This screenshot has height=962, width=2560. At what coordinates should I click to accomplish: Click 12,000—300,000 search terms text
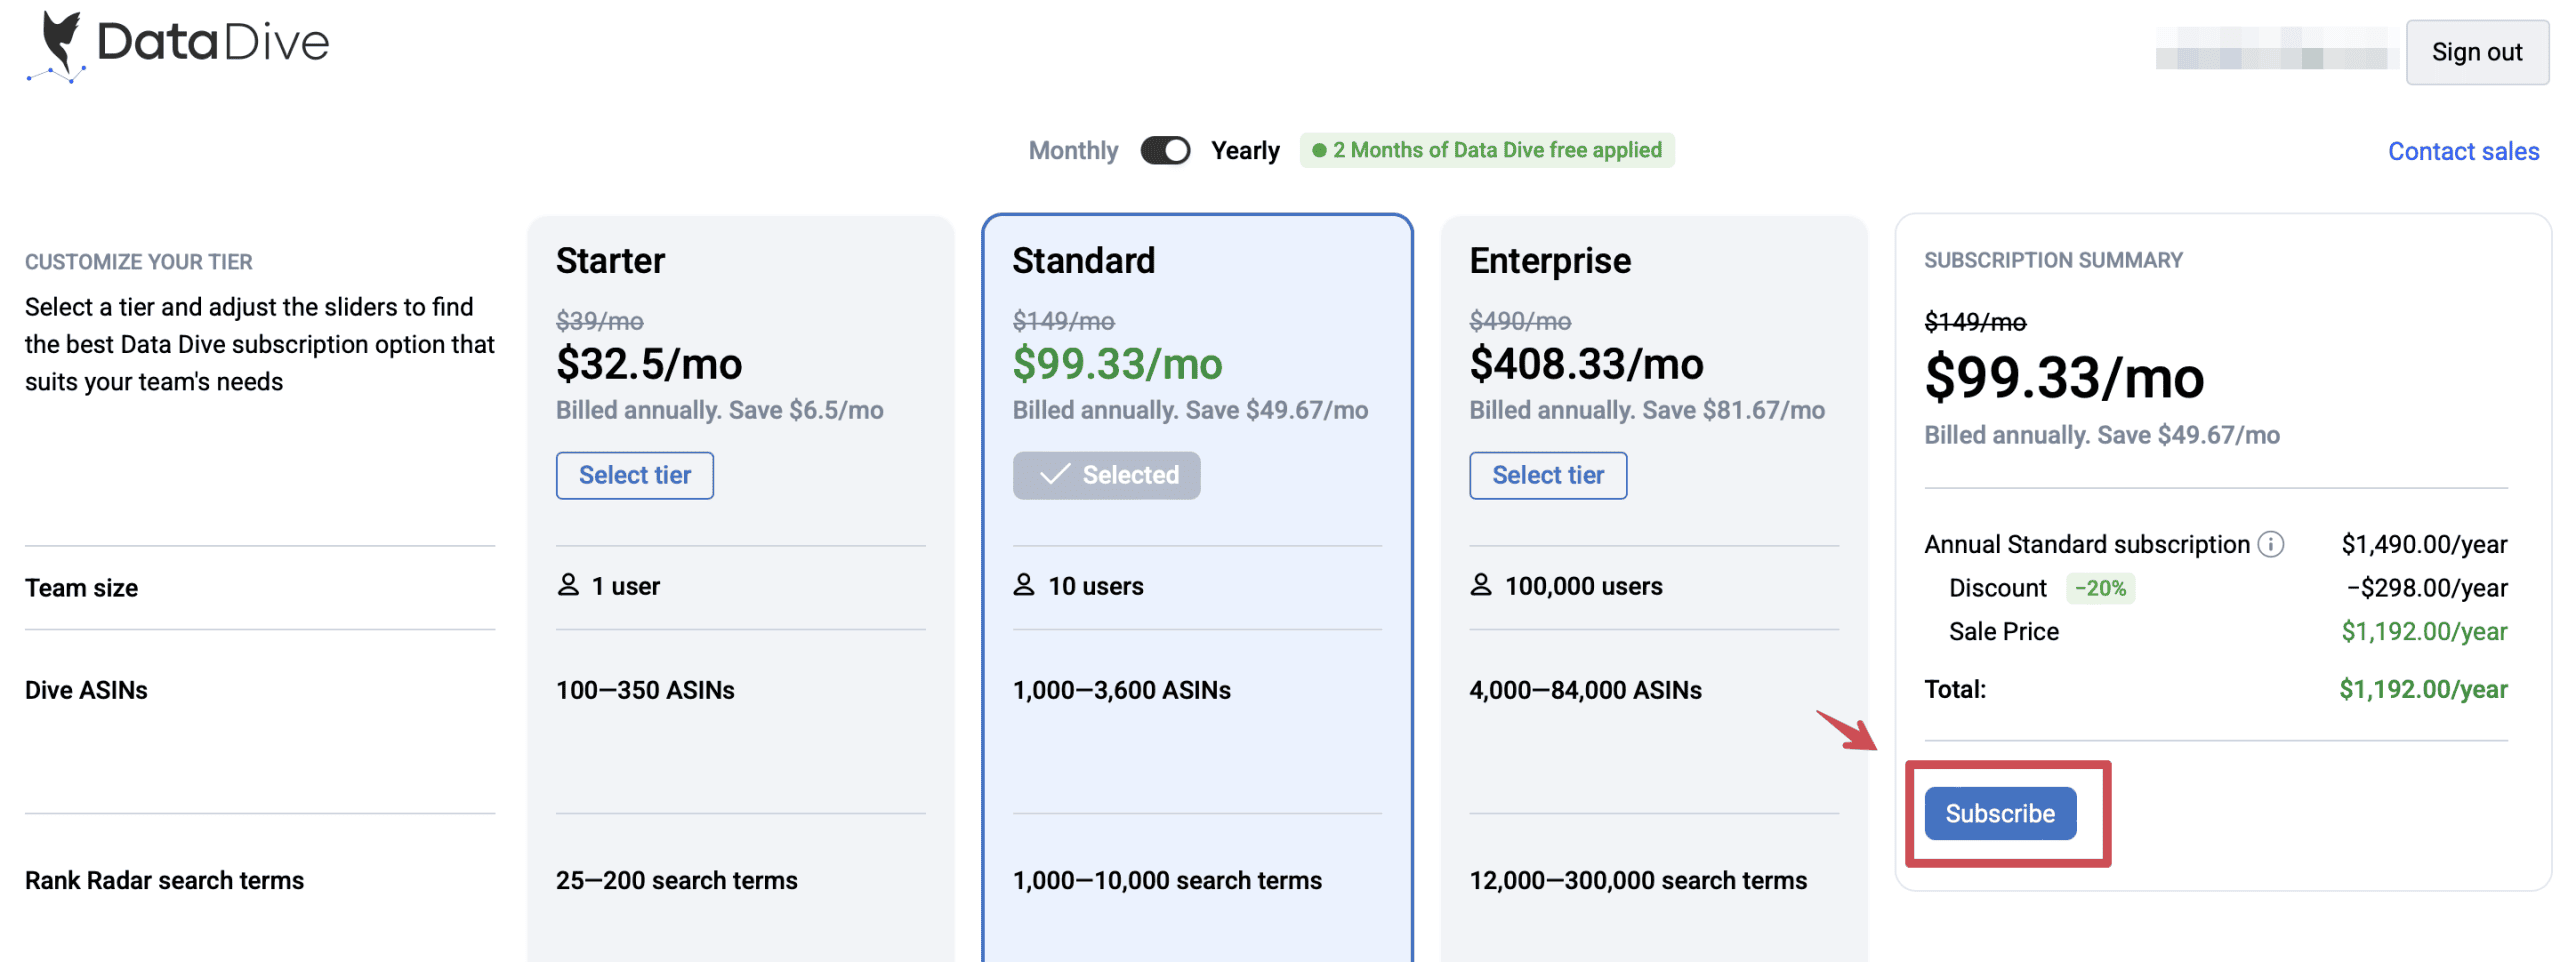tap(1637, 880)
